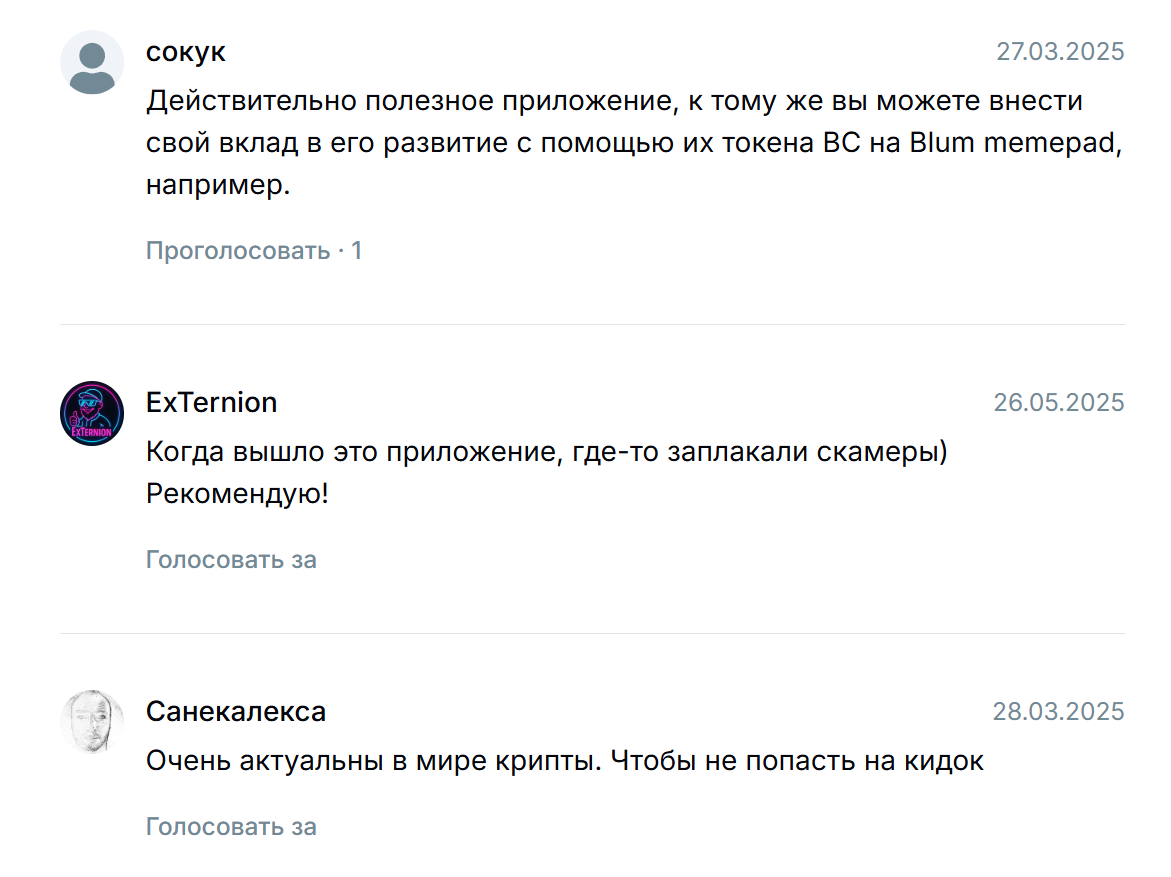The image size is (1171, 877).
Task: Click Голосовать за under Санекалекса's review
Action: (232, 827)
